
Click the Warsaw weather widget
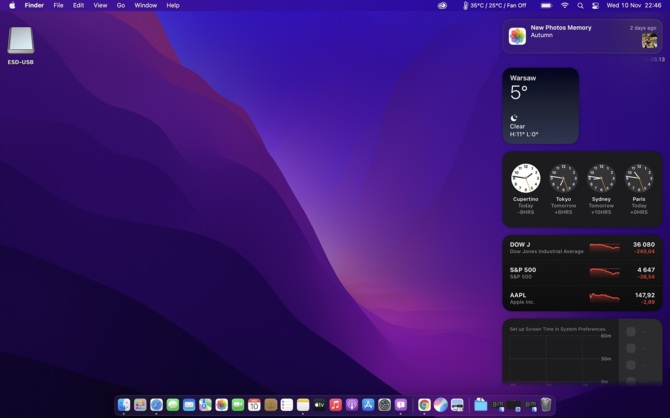coord(540,106)
